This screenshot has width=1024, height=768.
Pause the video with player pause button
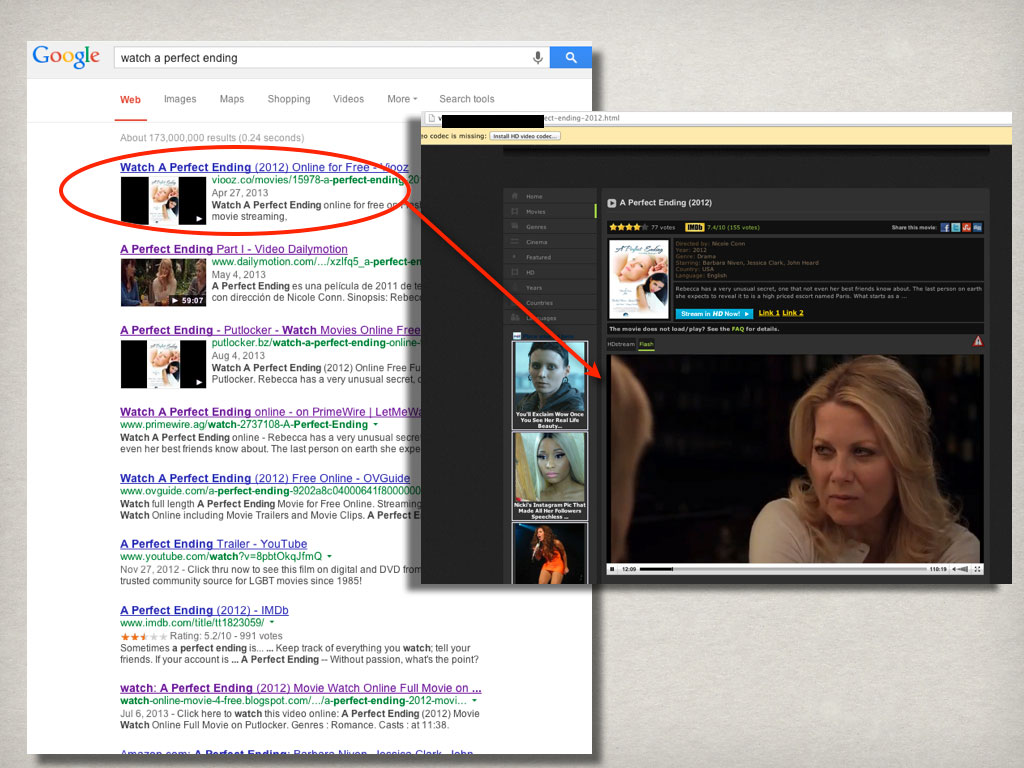pos(613,569)
